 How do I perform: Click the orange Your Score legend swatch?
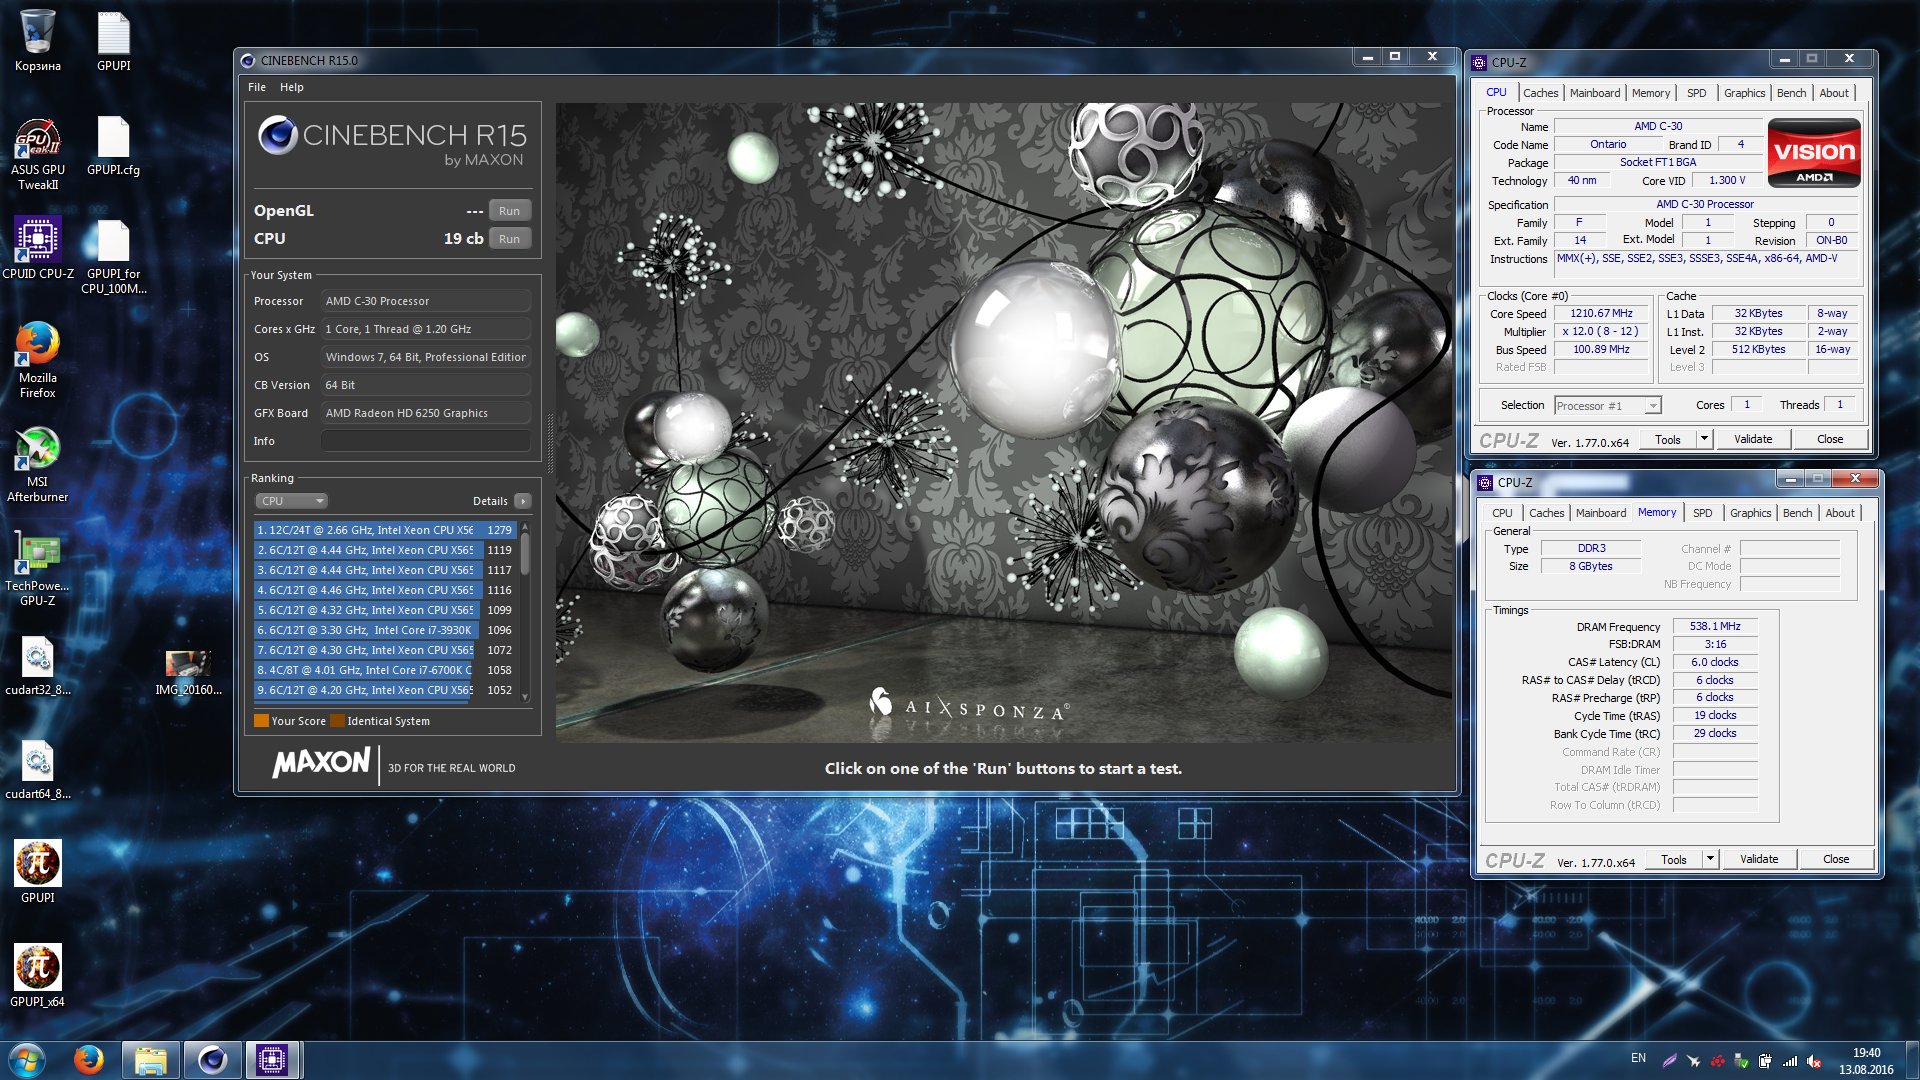[x=261, y=721]
